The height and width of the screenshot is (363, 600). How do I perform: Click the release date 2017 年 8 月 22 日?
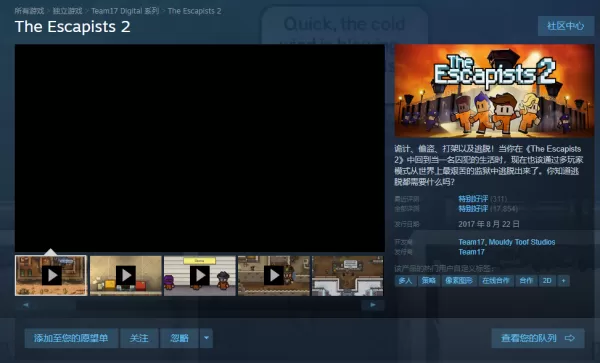[x=489, y=224]
